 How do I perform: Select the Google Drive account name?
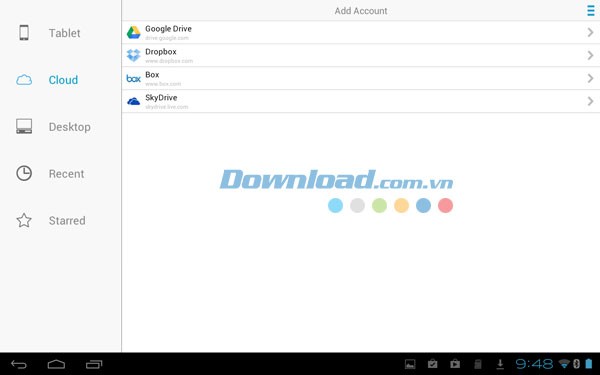pos(168,29)
